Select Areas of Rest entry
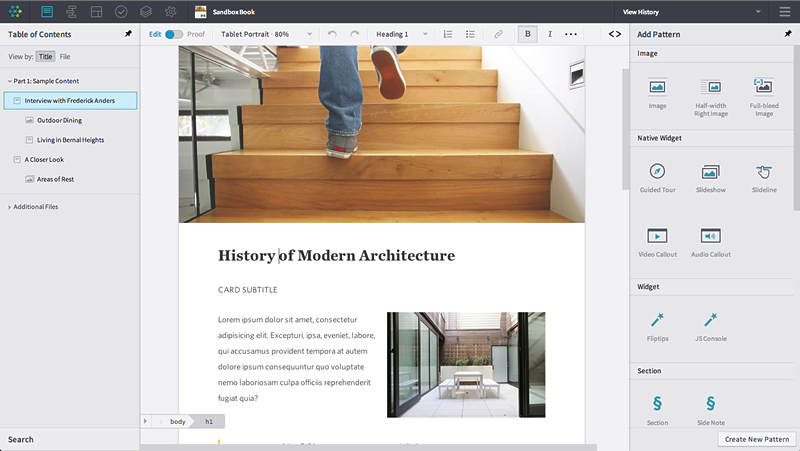The width and height of the screenshot is (800, 451). click(55, 179)
